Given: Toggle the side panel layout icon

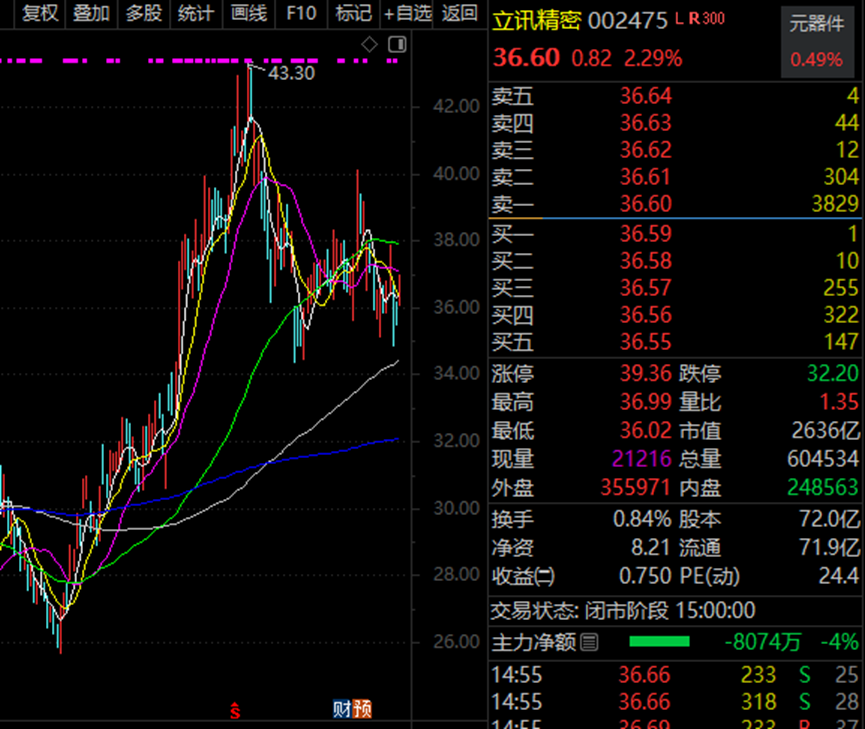Looking at the screenshot, I should pyautogui.click(x=397, y=44).
